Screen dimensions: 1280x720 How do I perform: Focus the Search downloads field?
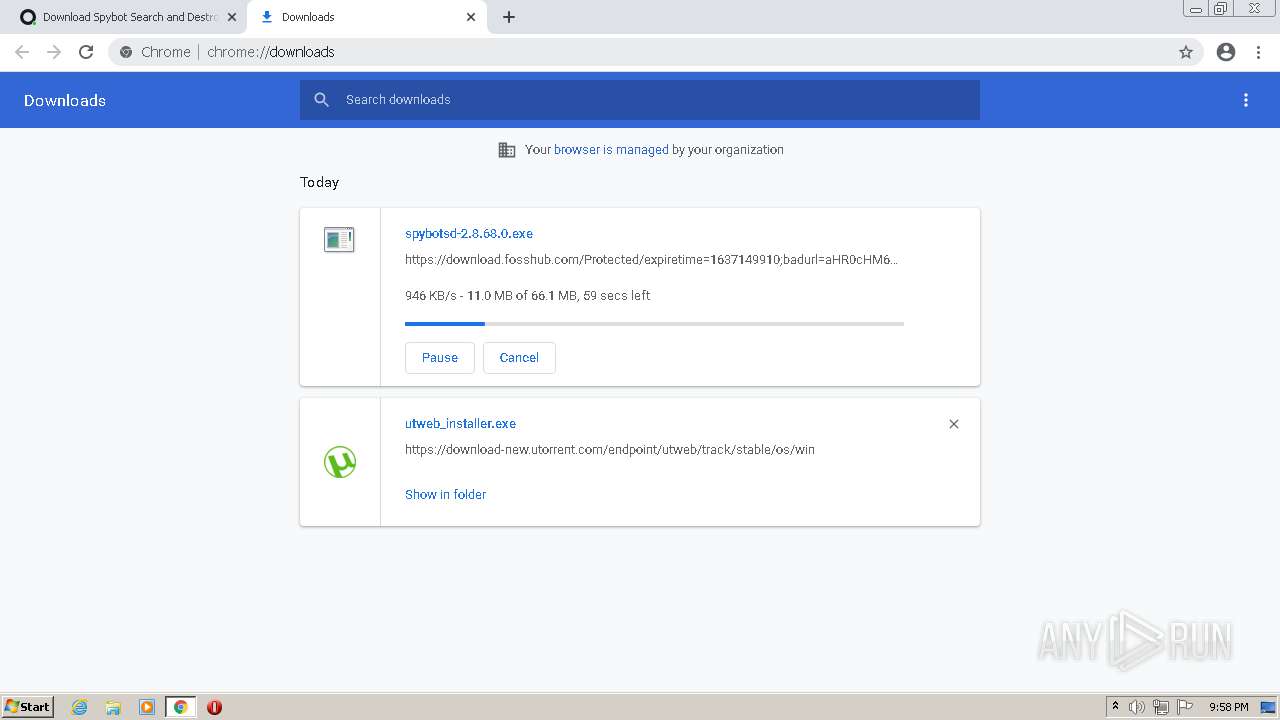pyautogui.click(x=640, y=100)
